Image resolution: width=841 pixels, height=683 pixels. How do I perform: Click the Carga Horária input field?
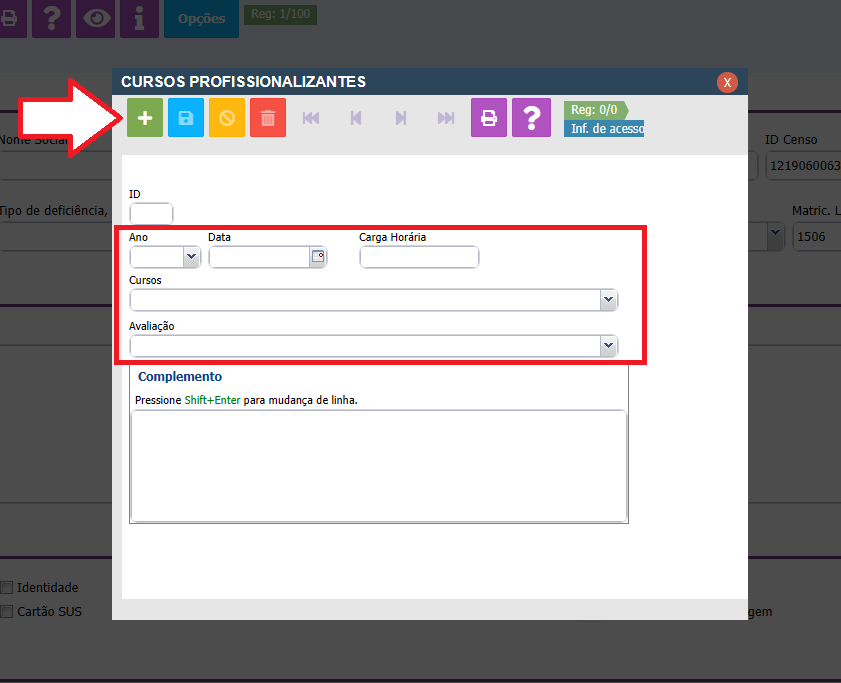(x=419, y=257)
